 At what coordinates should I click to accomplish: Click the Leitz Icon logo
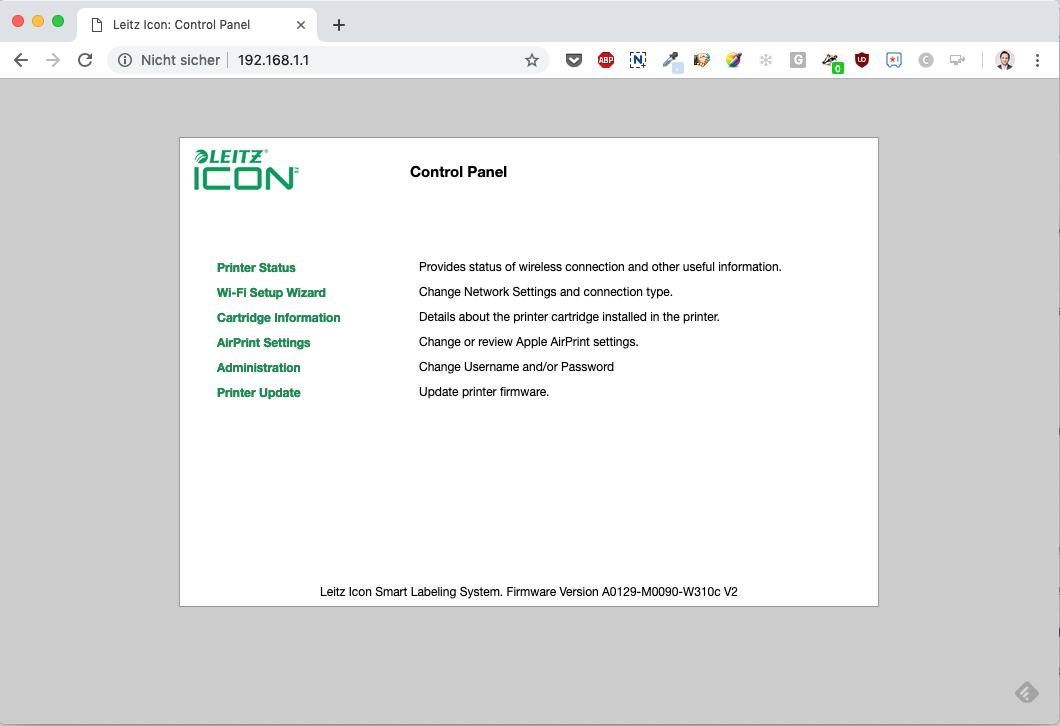point(246,170)
